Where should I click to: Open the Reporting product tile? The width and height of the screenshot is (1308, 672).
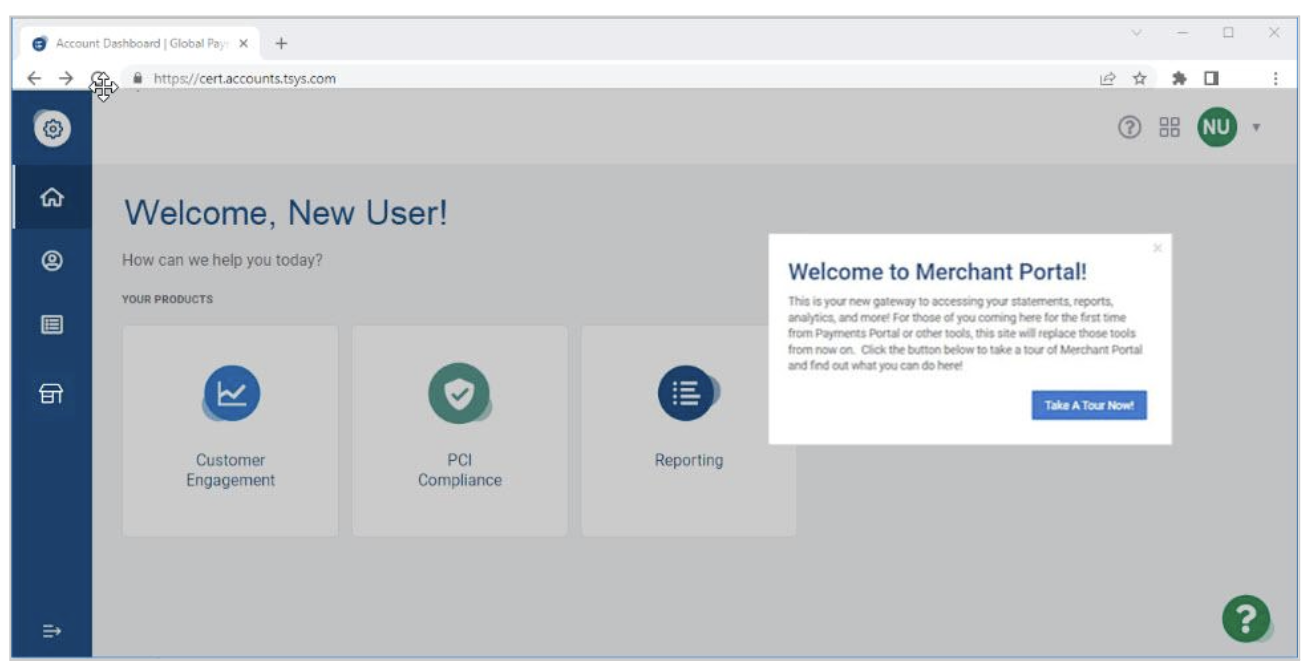pyautogui.click(x=688, y=430)
